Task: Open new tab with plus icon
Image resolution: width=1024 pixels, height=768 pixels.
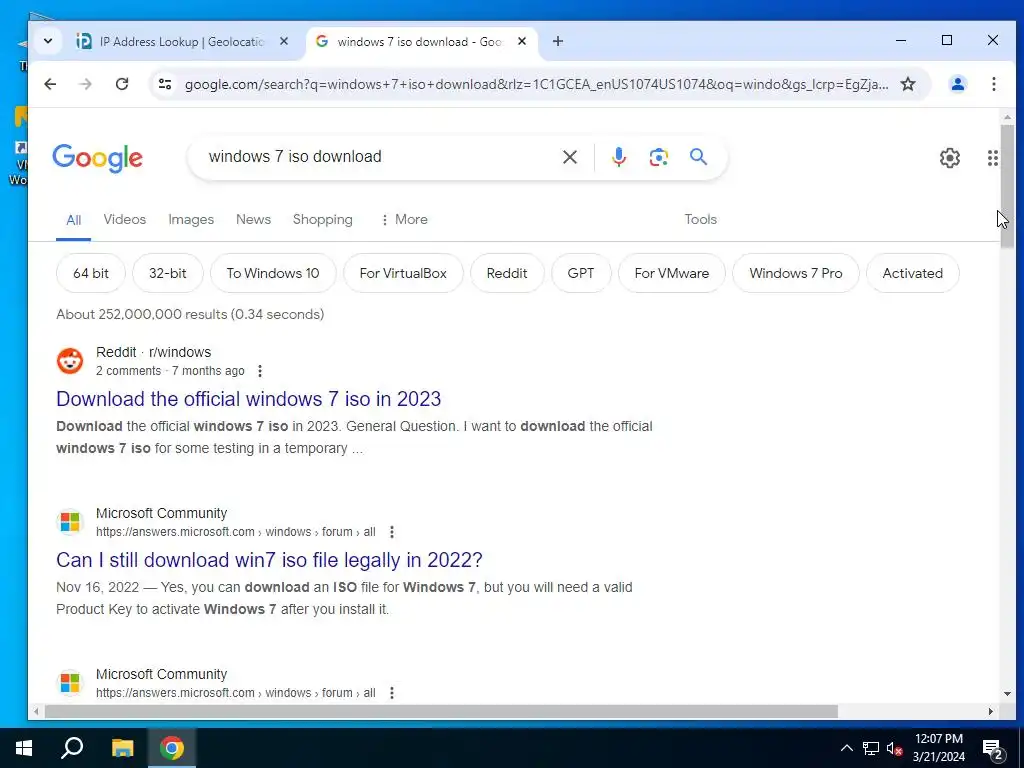Action: [558, 41]
